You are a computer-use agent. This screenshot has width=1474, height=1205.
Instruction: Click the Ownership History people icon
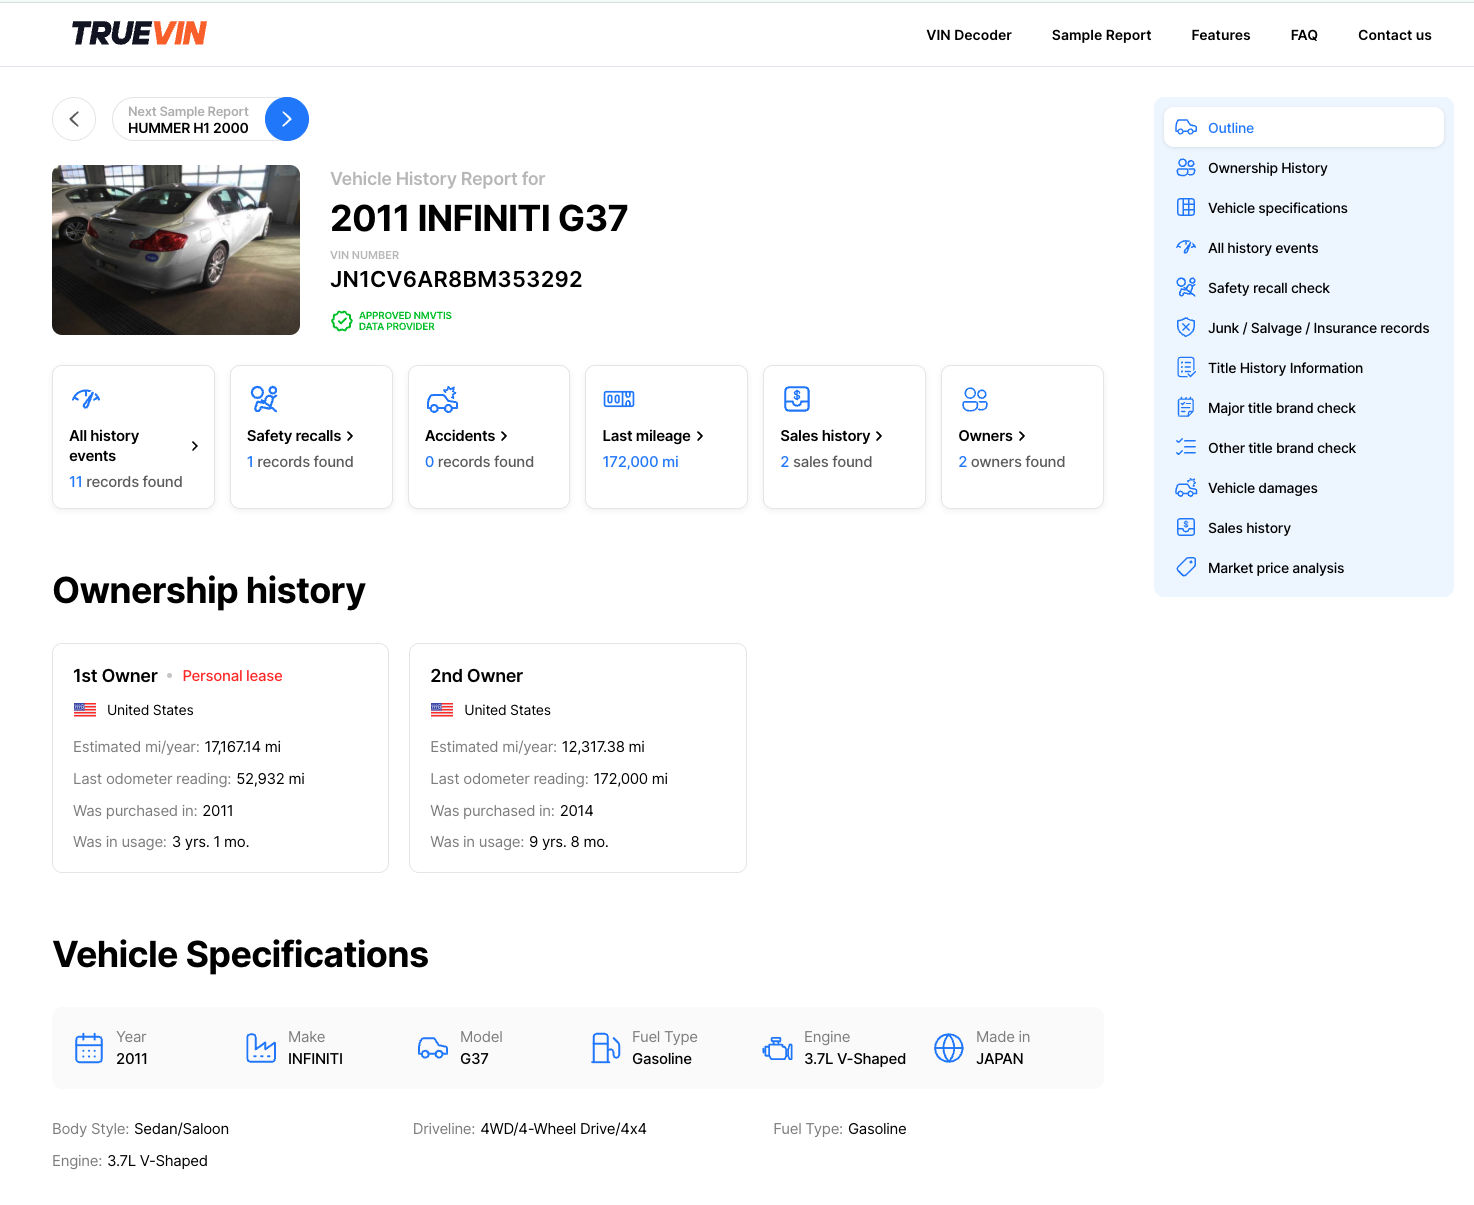point(1186,168)
